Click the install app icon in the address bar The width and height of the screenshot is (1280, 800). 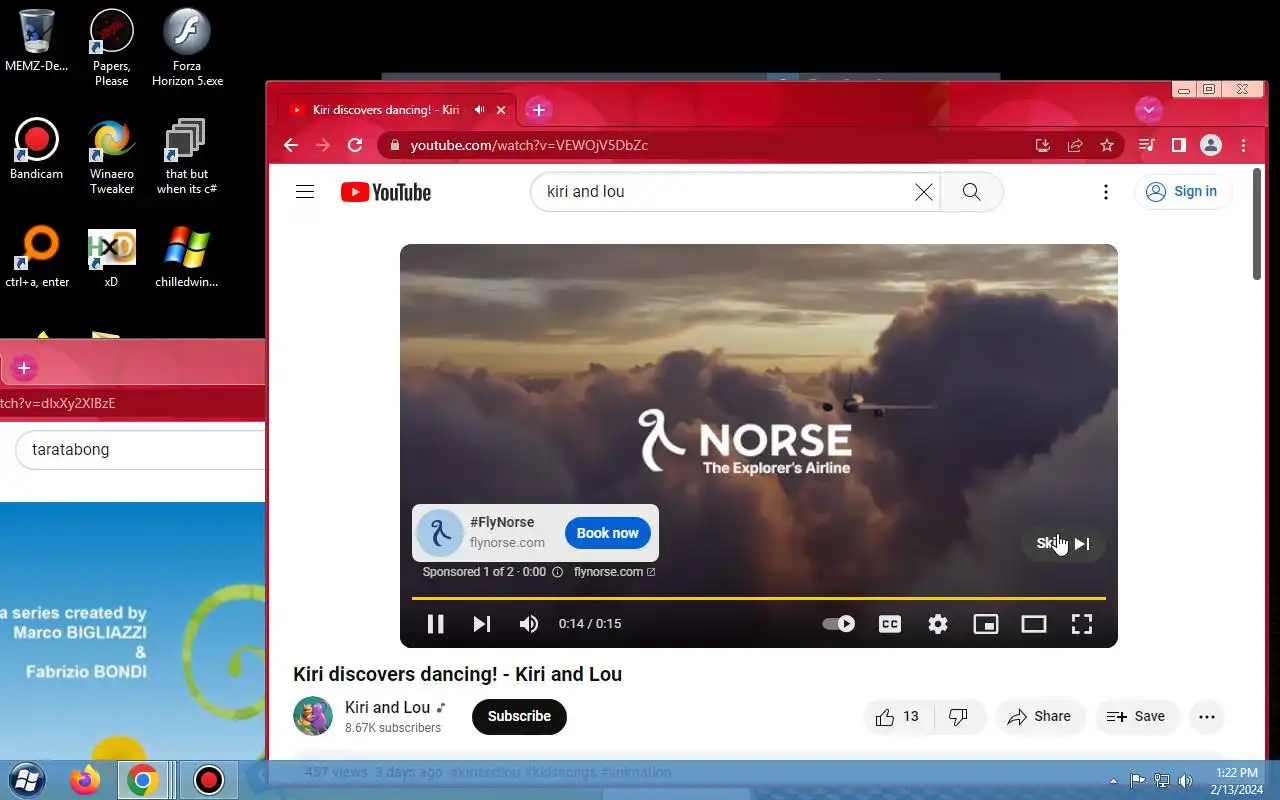point(1043,145)
